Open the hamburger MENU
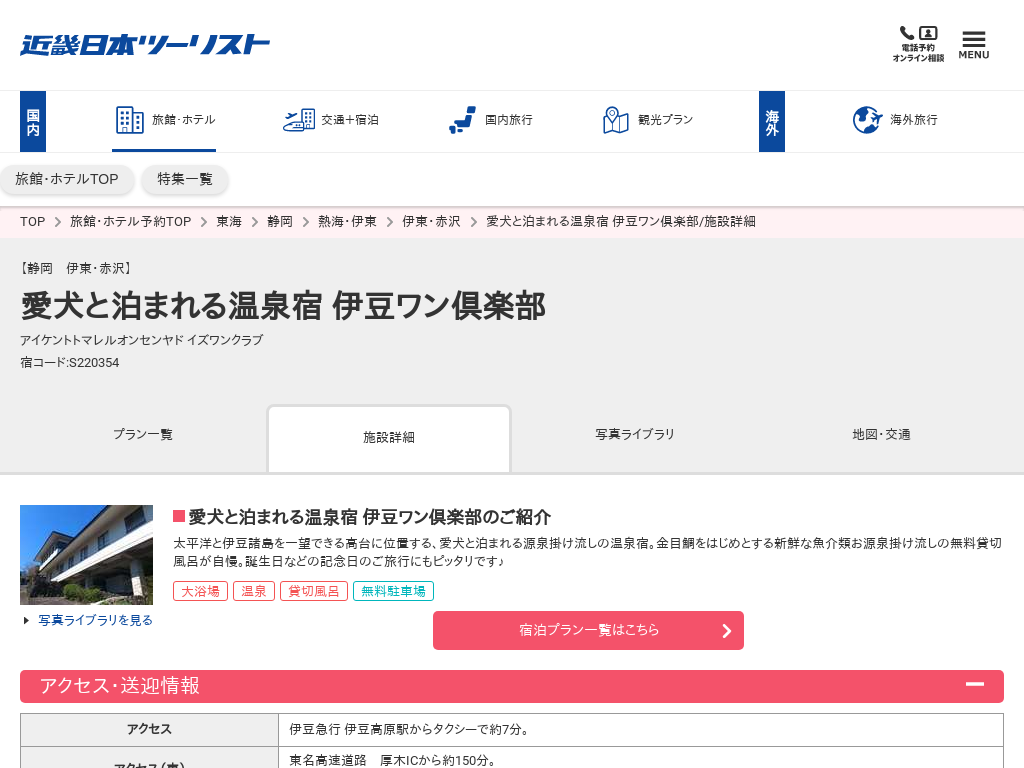The width and height of the screenshot is (1024, 768). pos(974,45)
